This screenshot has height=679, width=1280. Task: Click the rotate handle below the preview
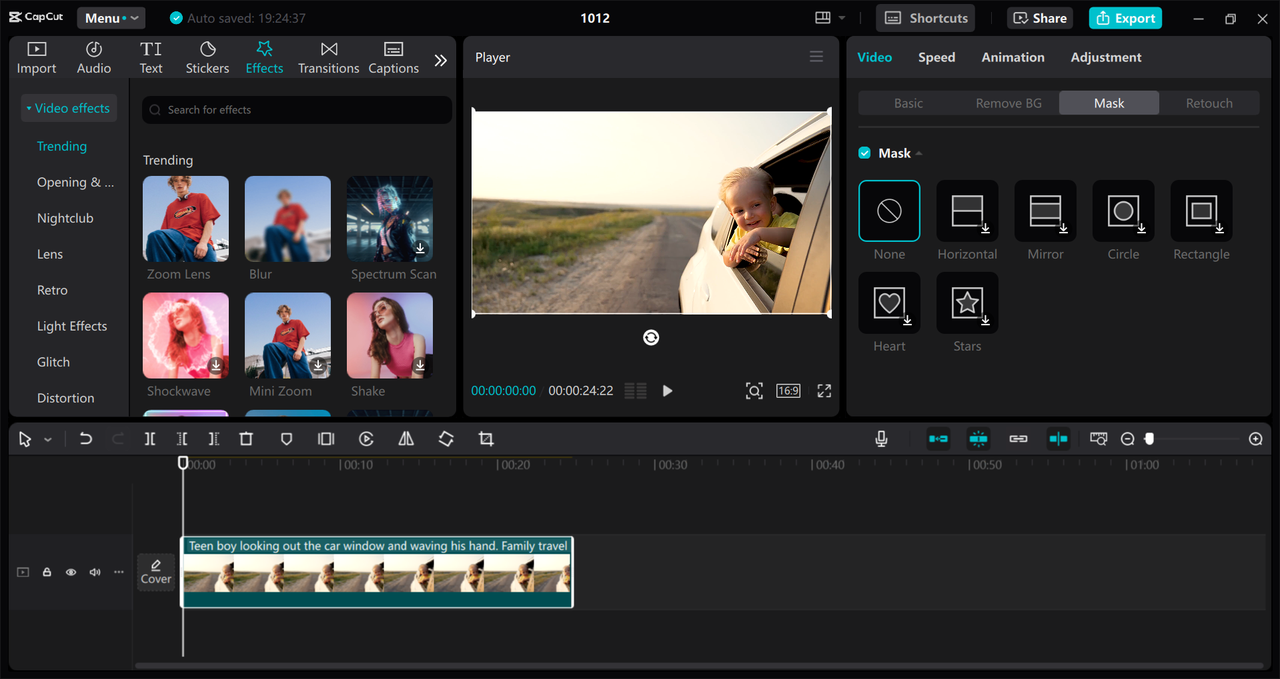tap(651, 338)
